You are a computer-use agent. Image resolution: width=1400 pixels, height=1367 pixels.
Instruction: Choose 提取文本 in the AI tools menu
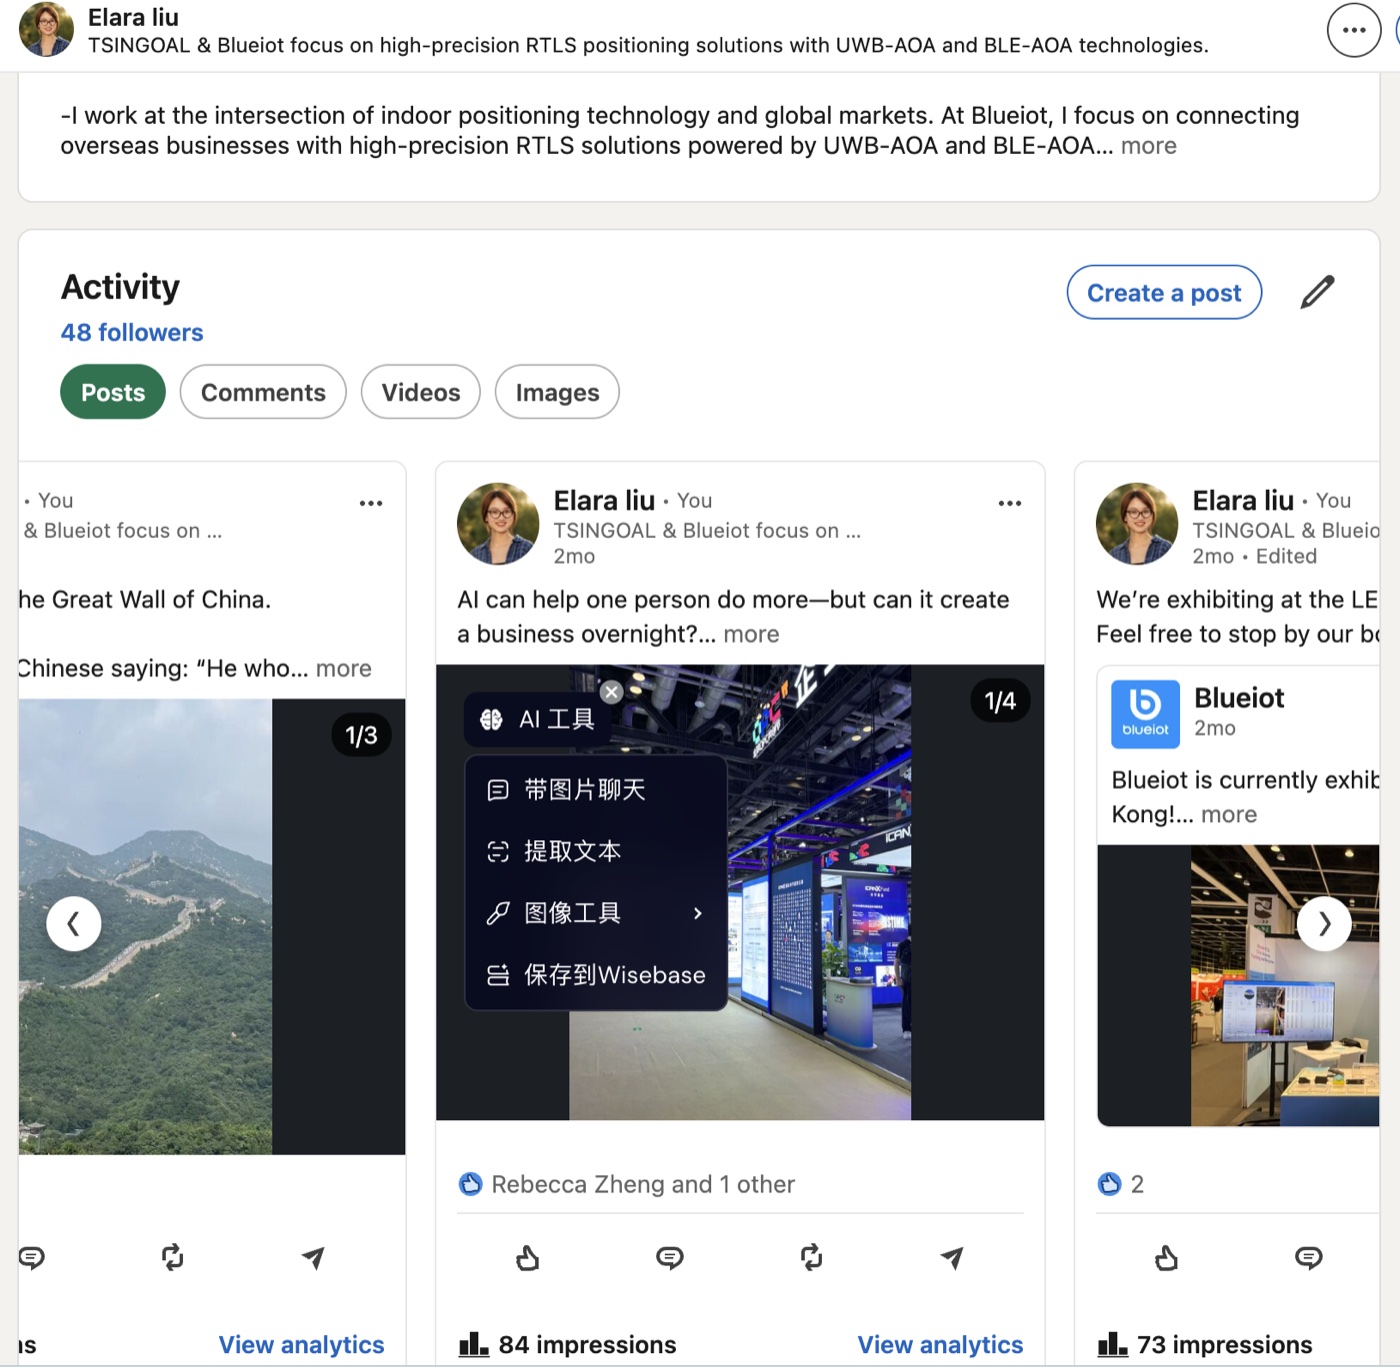pos(596,851)
